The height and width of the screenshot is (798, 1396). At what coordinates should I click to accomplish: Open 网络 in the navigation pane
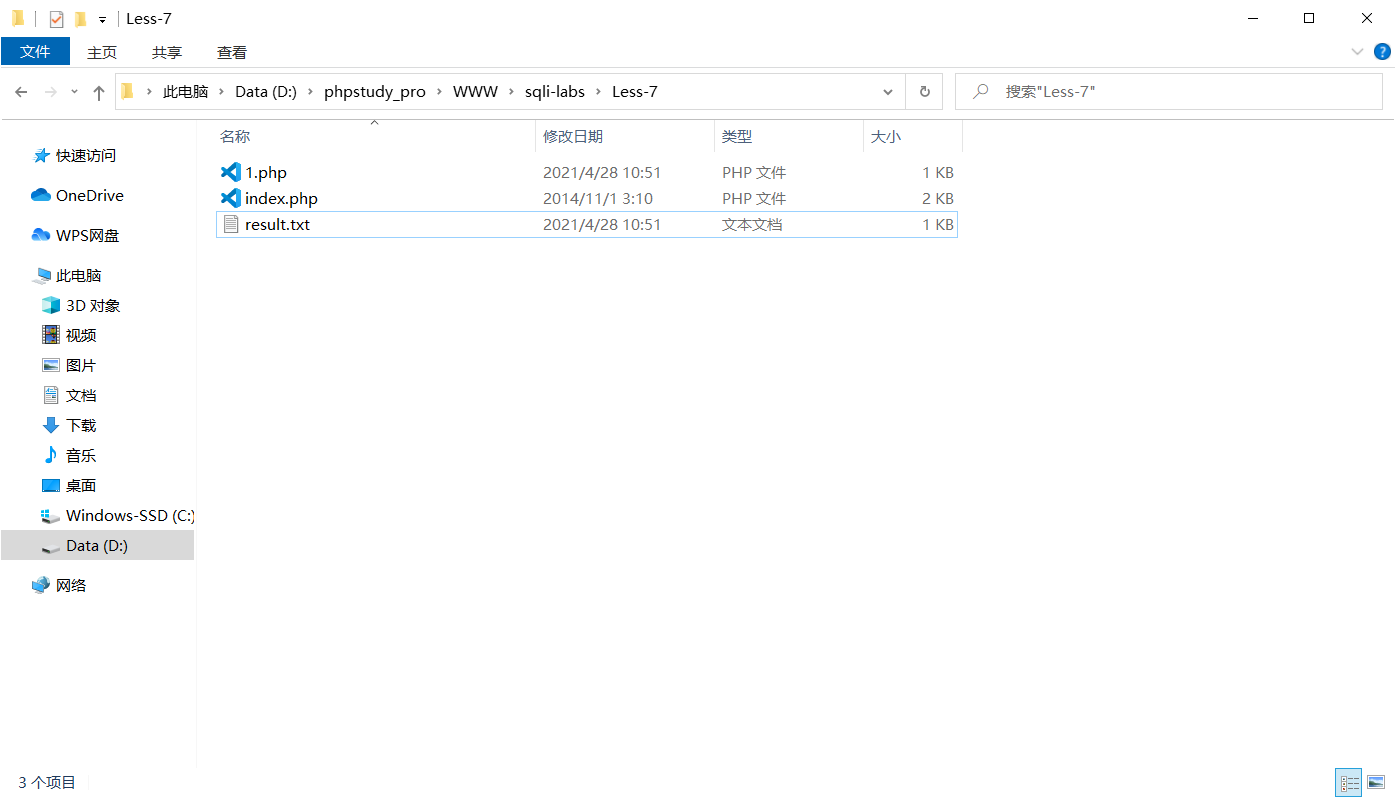click(x=71, y=585)
